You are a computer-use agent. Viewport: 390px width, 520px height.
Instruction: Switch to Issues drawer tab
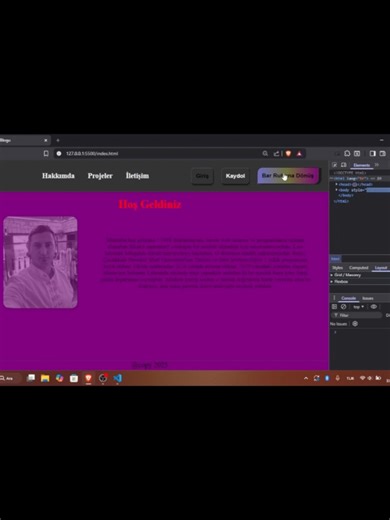coord(368,298)
